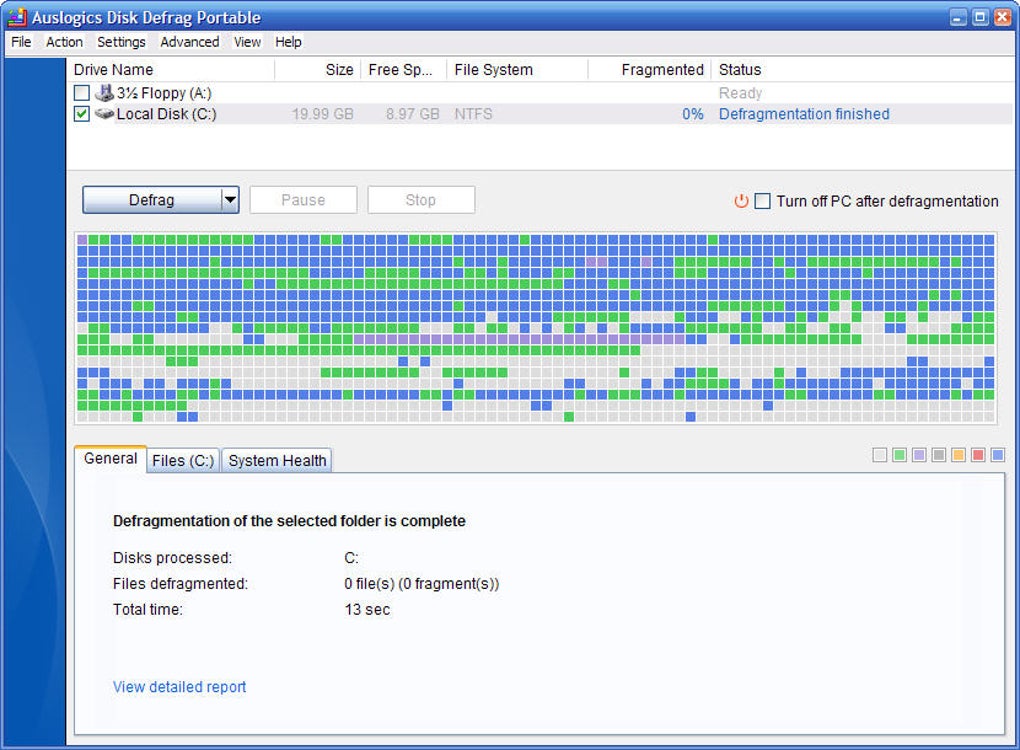Click the Stop button
Image resolution: width=1020 pixels, height=750 pixels.
coord(421,200)
